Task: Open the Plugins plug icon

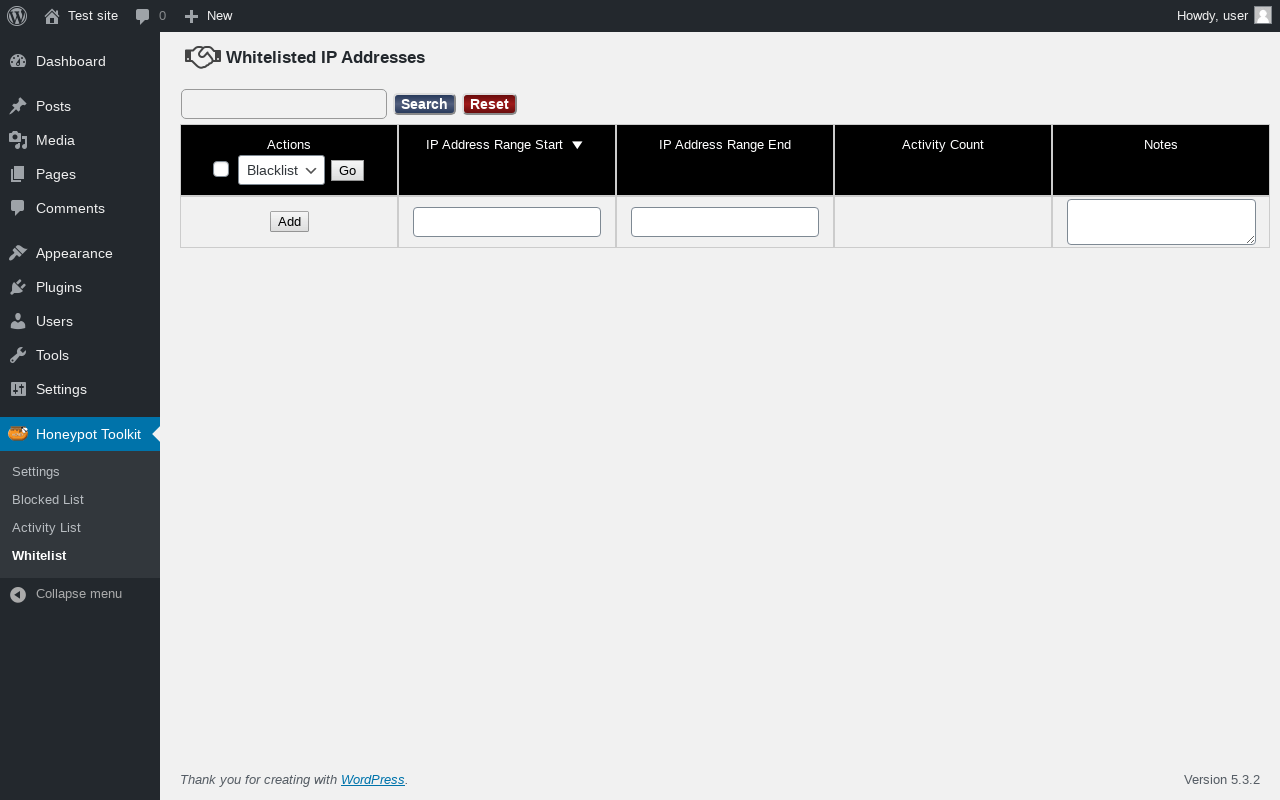Action: point(18,287)
